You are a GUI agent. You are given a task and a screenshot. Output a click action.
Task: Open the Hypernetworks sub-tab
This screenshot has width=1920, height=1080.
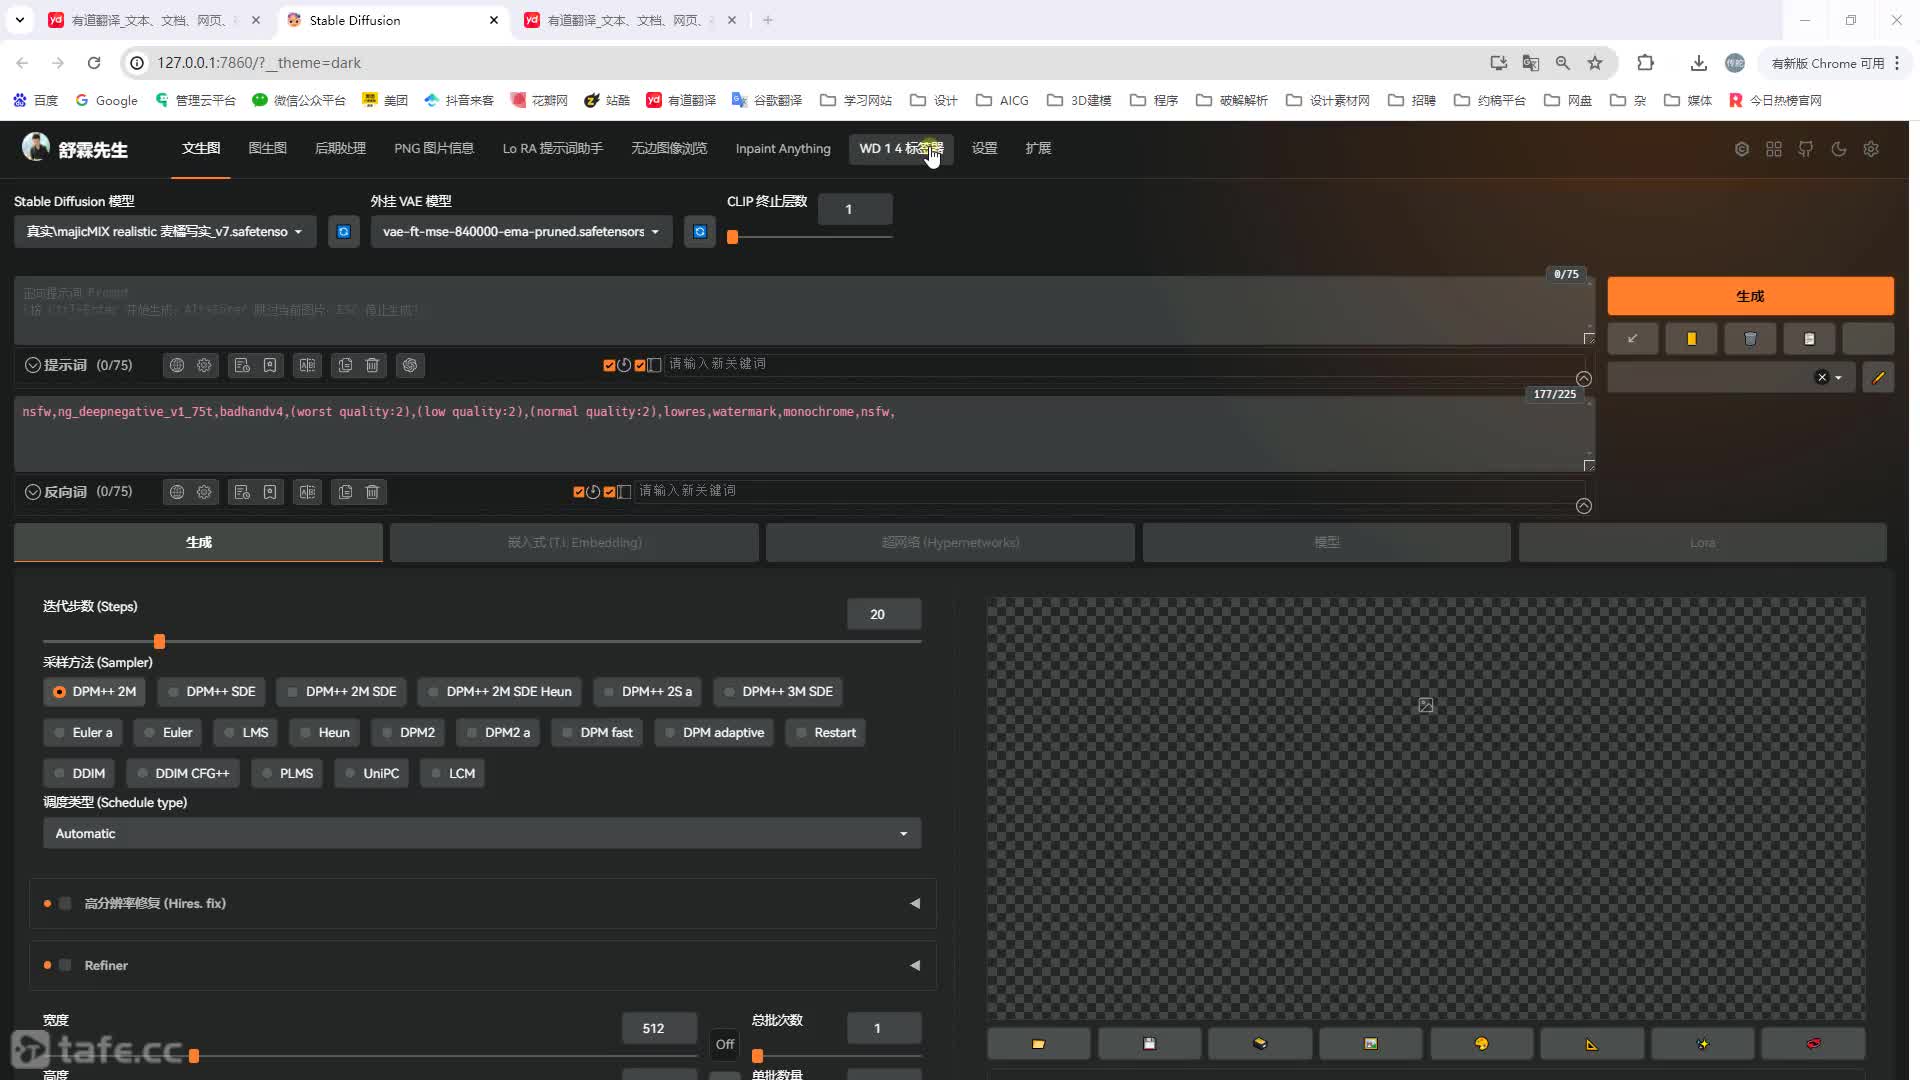(950, 542)
